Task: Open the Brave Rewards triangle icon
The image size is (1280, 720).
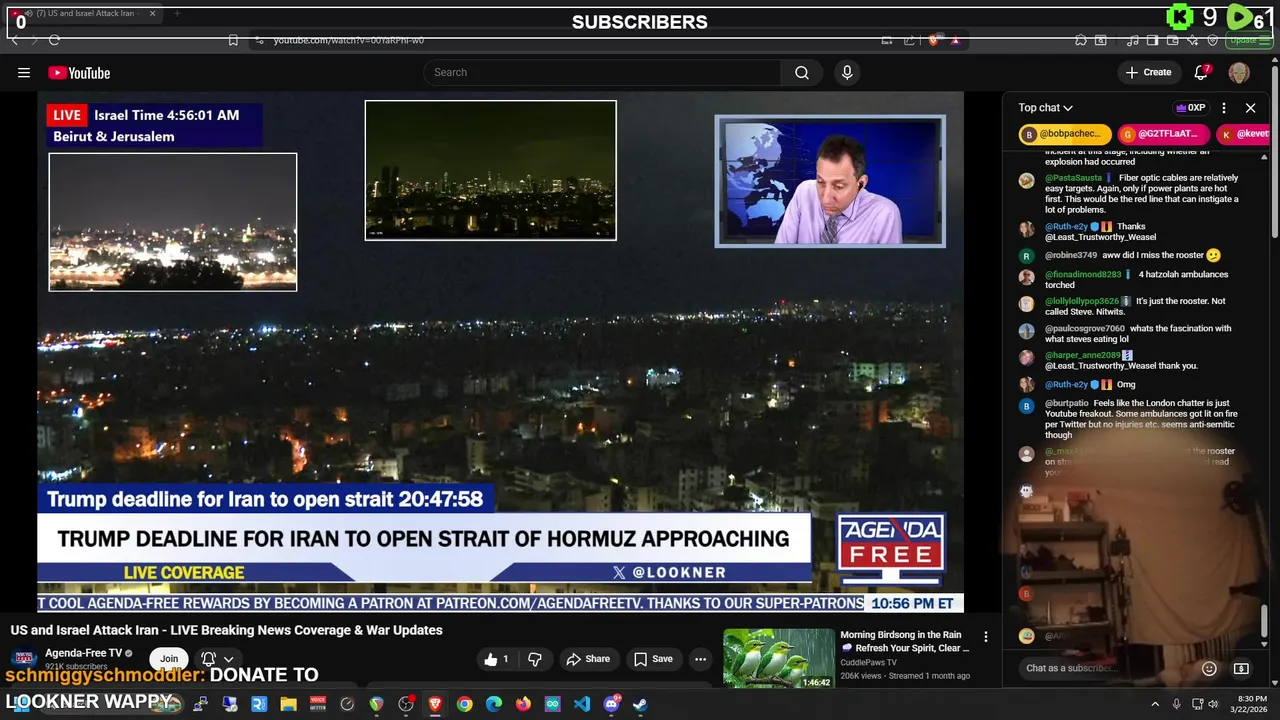Action: click(955, 40)
